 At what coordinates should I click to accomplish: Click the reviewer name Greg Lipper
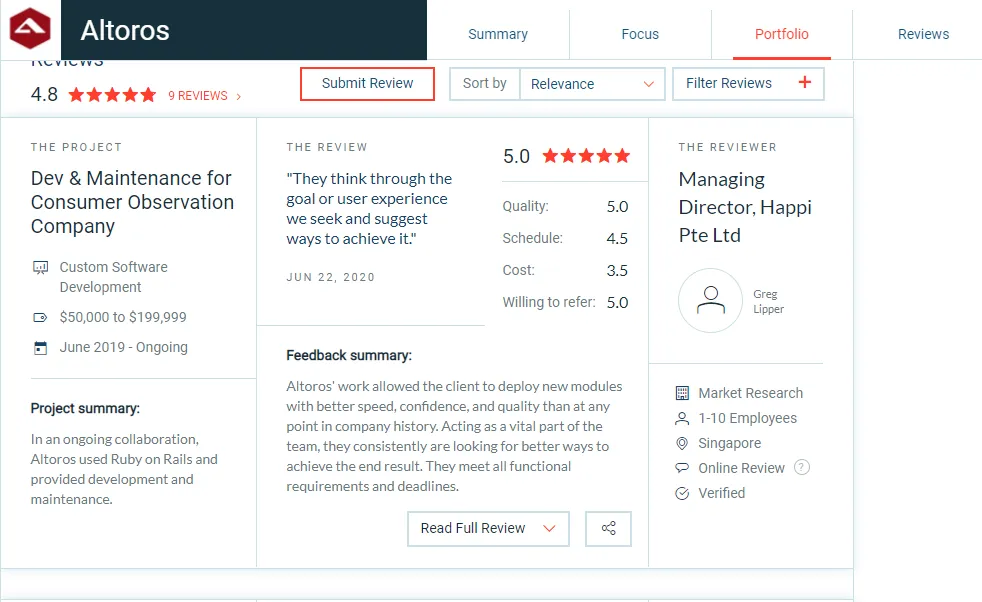[x=768, y=301]
